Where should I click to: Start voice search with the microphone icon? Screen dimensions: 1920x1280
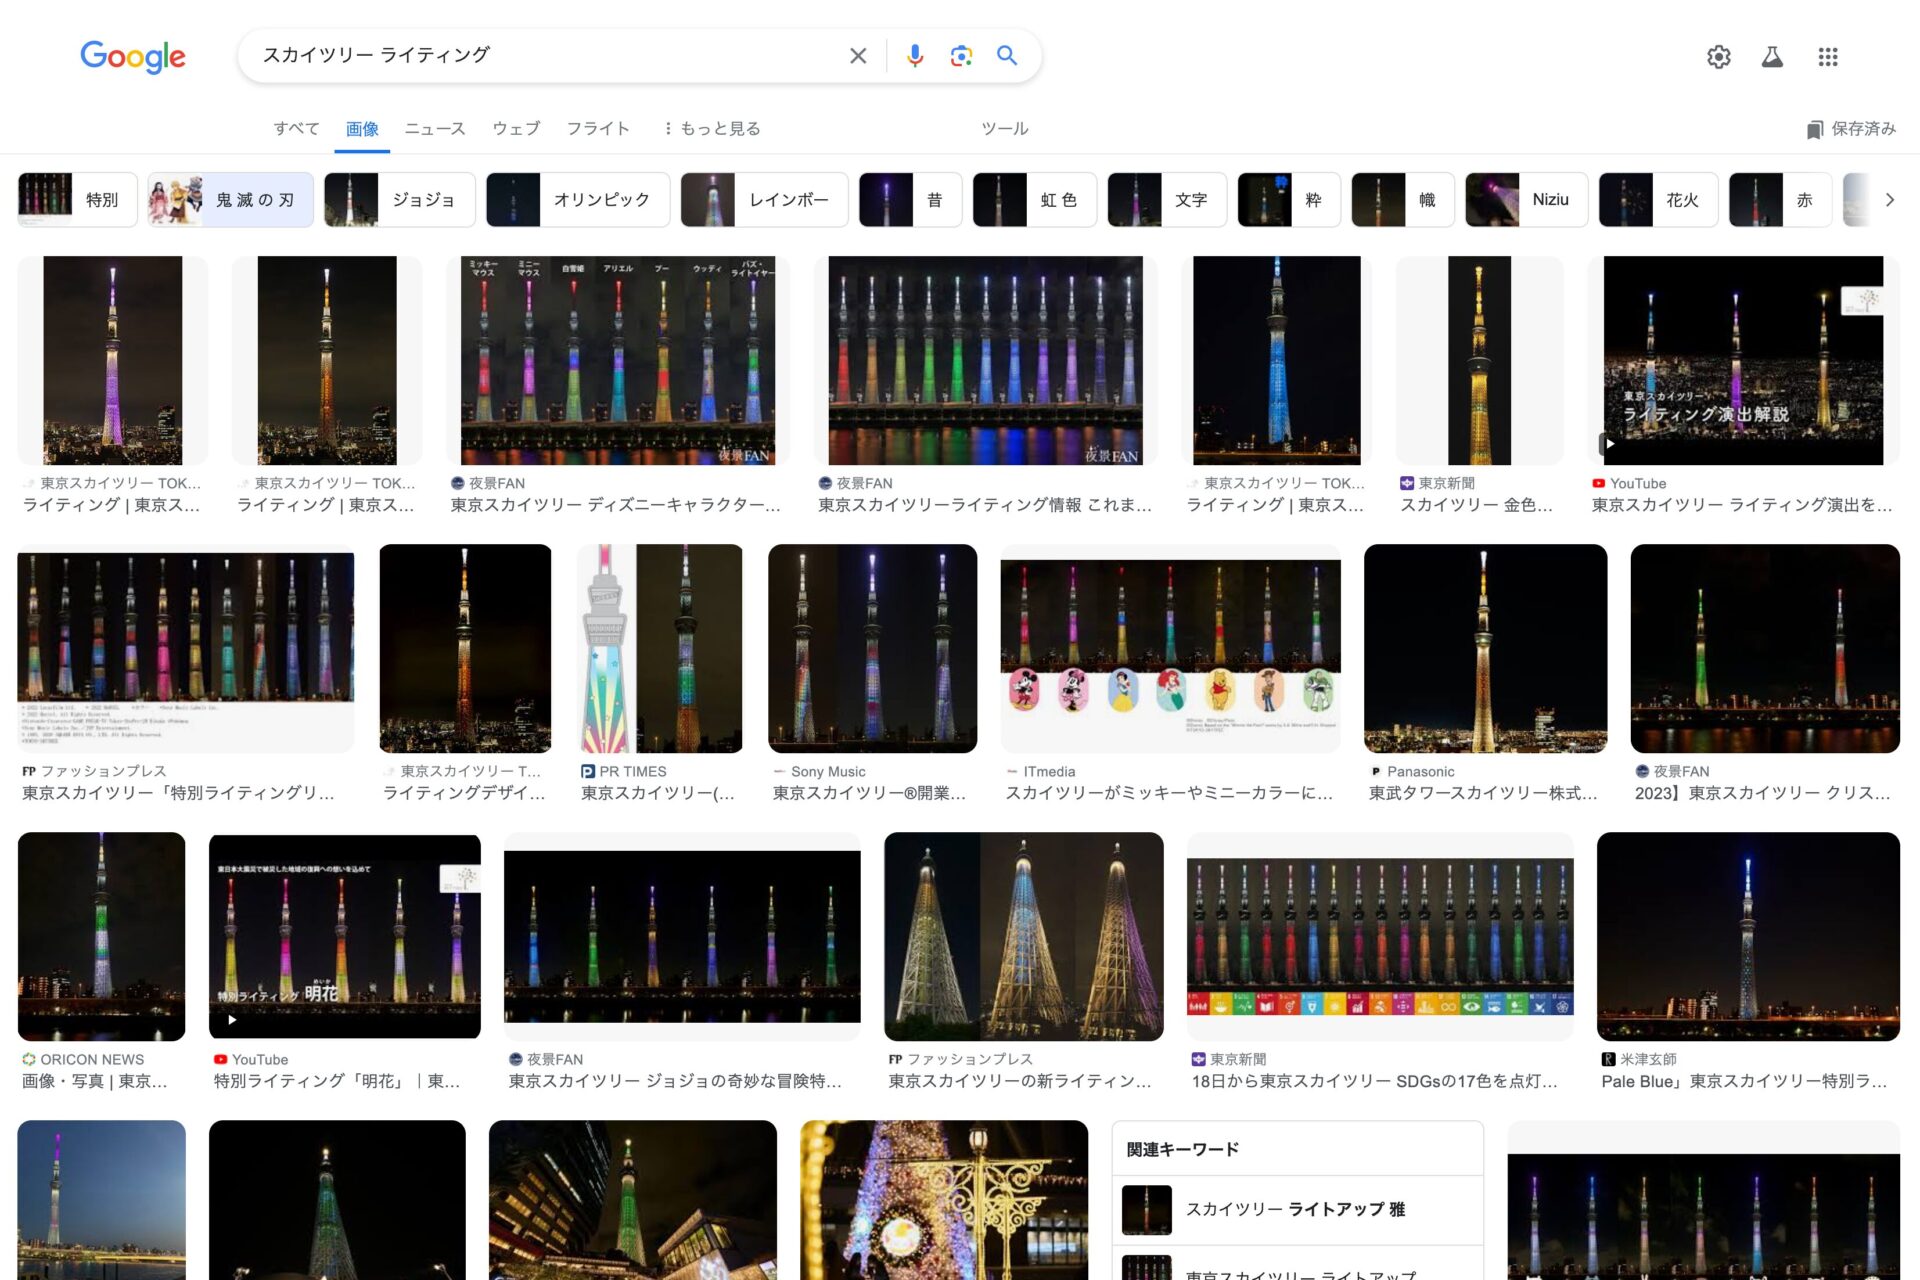(x=914, y=56)
